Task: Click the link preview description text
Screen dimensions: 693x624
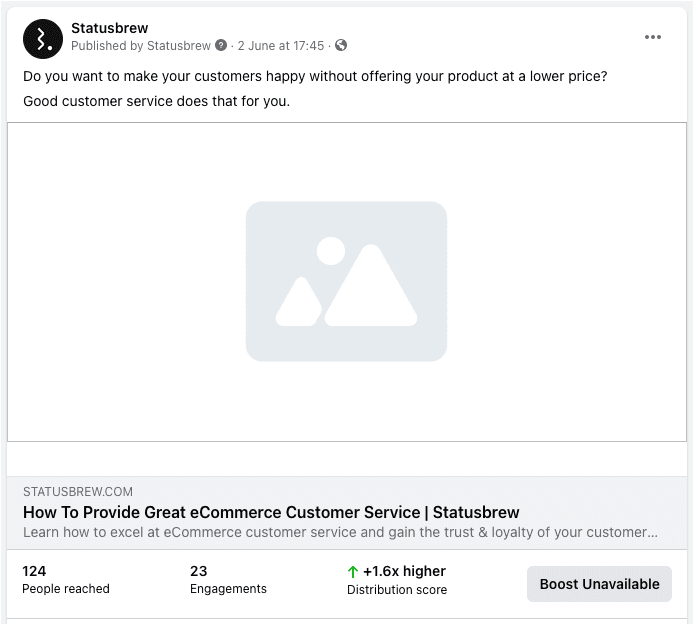Action: tap(340, 532)
